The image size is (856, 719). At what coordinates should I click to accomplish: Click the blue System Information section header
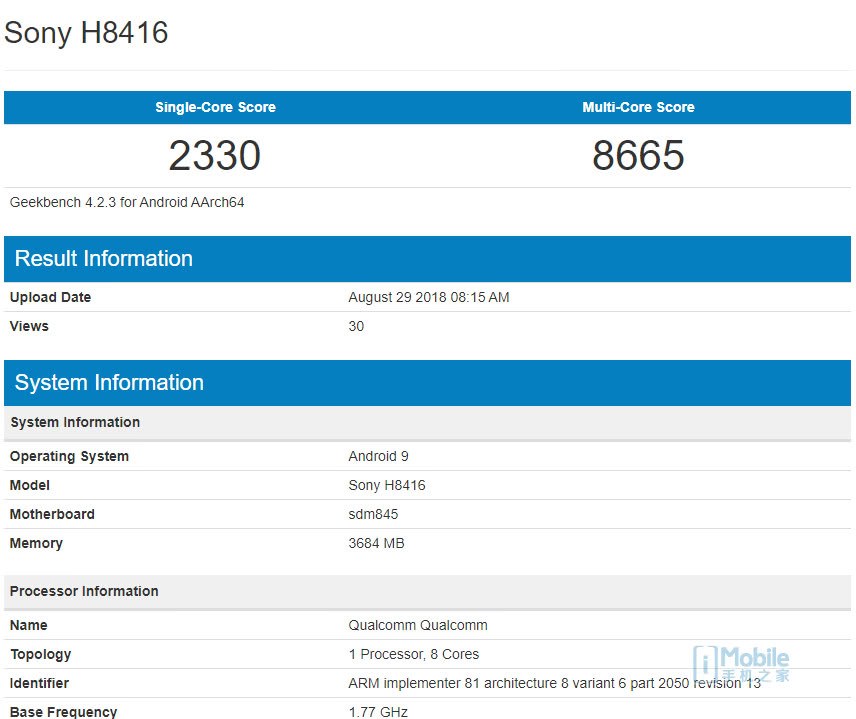(109, 383)
